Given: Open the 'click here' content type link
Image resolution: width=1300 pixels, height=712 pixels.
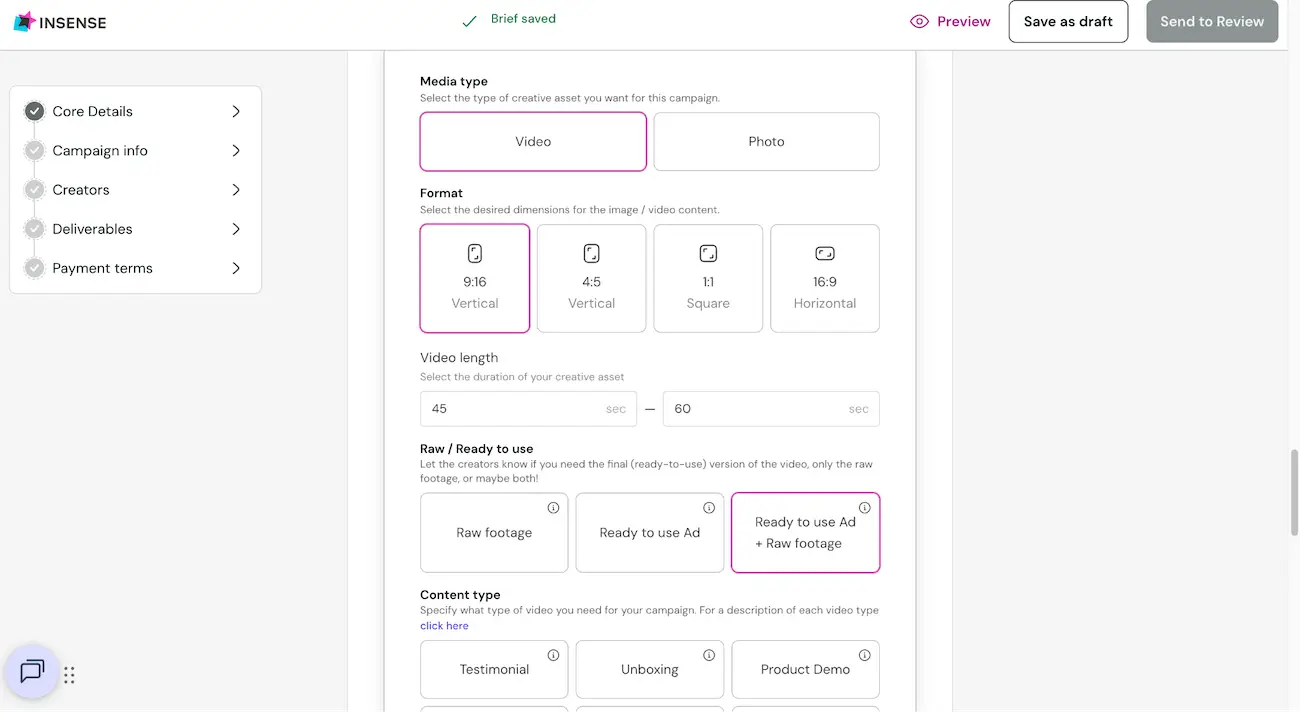Looking at the screenshot, I should 444,626.
